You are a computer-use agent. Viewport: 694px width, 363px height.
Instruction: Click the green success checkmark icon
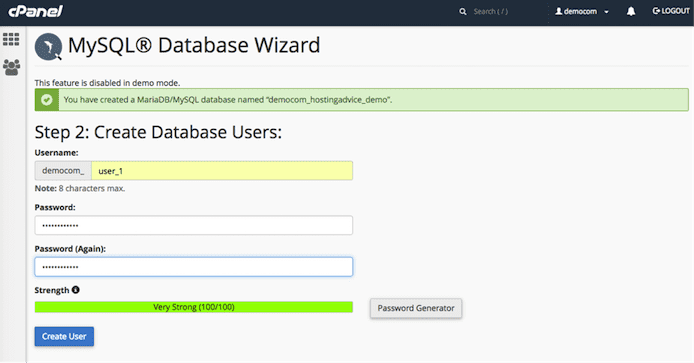[46, 100]
